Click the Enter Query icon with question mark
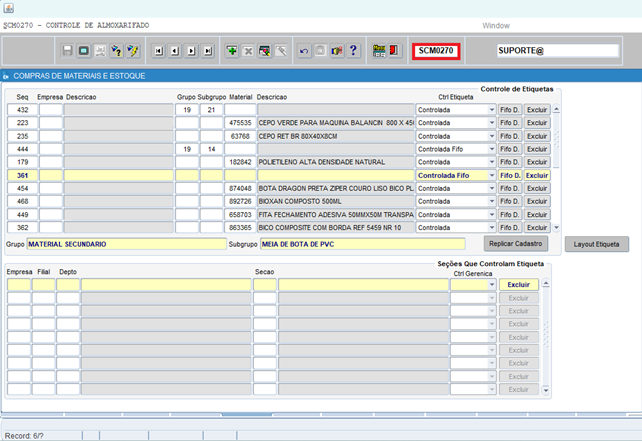This screenshot has width=642, height=441. point(117,51)
